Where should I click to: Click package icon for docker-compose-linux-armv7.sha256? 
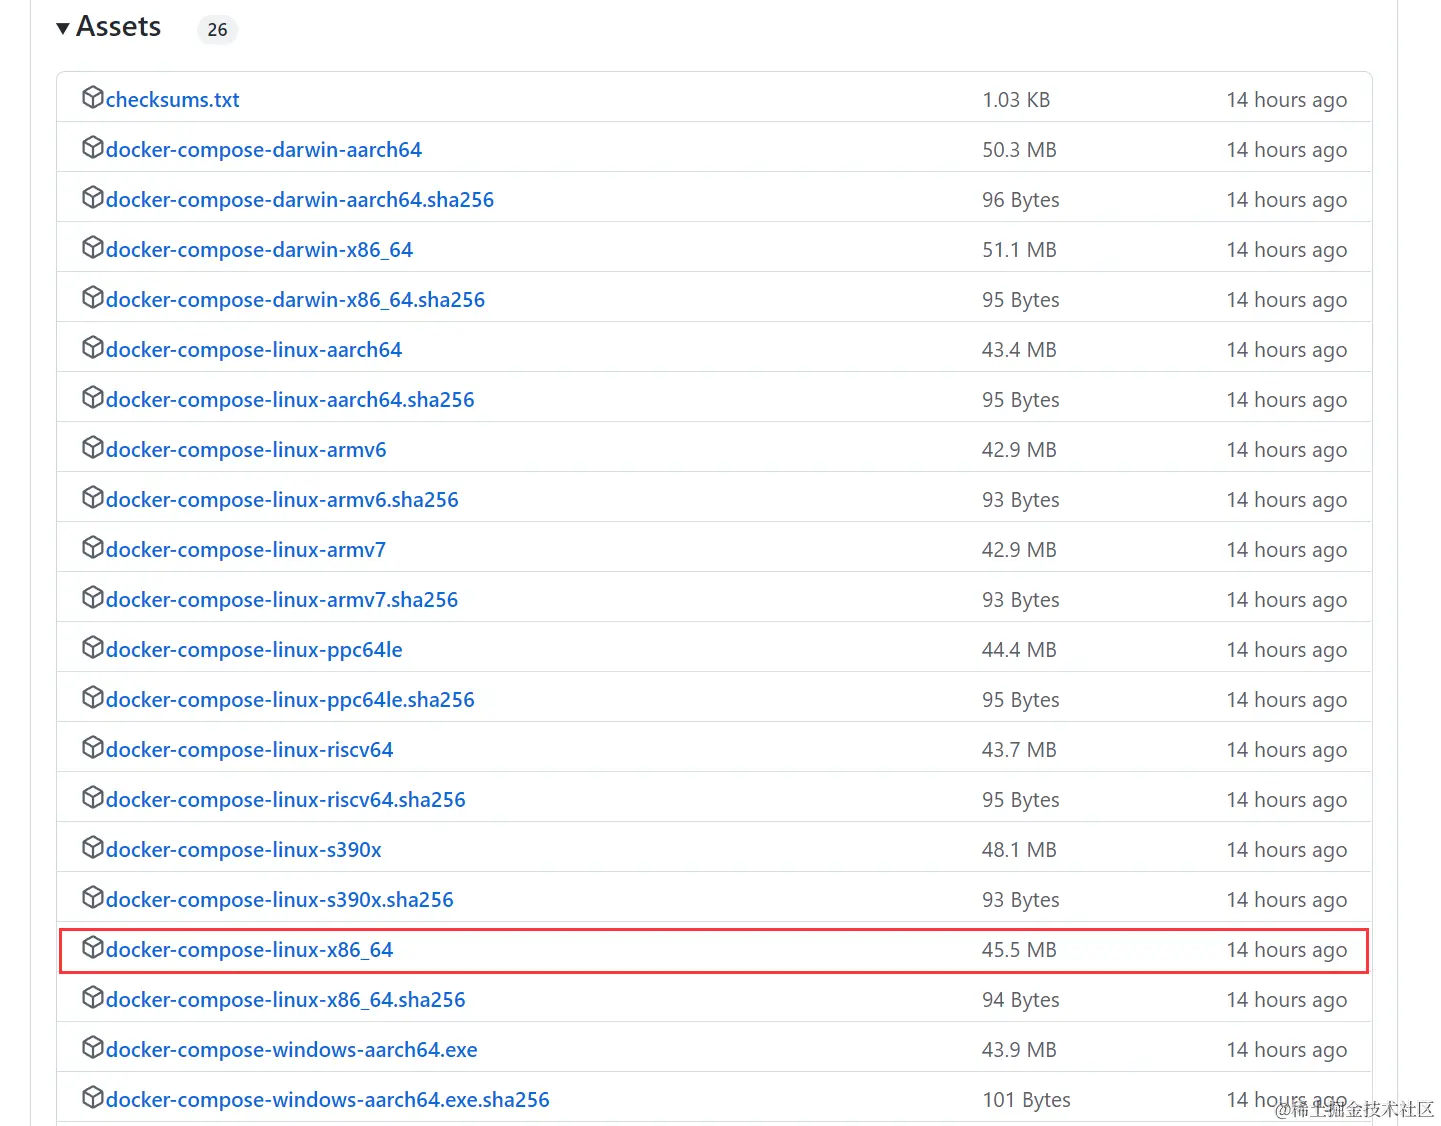tap(93, 597)
